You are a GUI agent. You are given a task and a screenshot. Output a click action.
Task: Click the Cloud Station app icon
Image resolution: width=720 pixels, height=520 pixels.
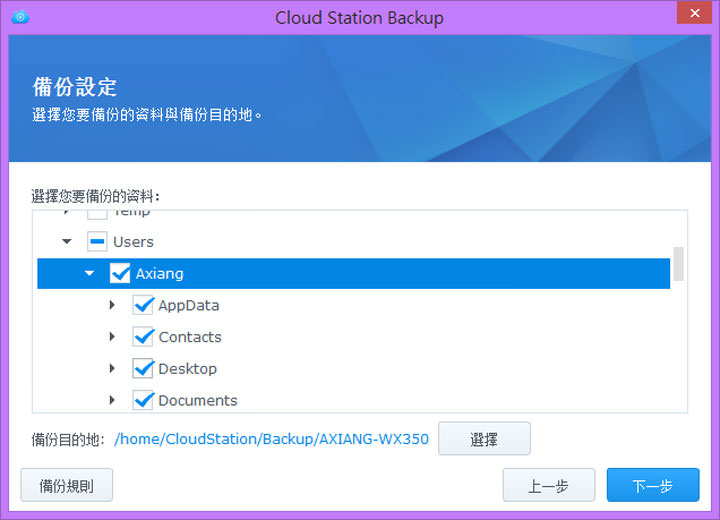coord(22,17)
